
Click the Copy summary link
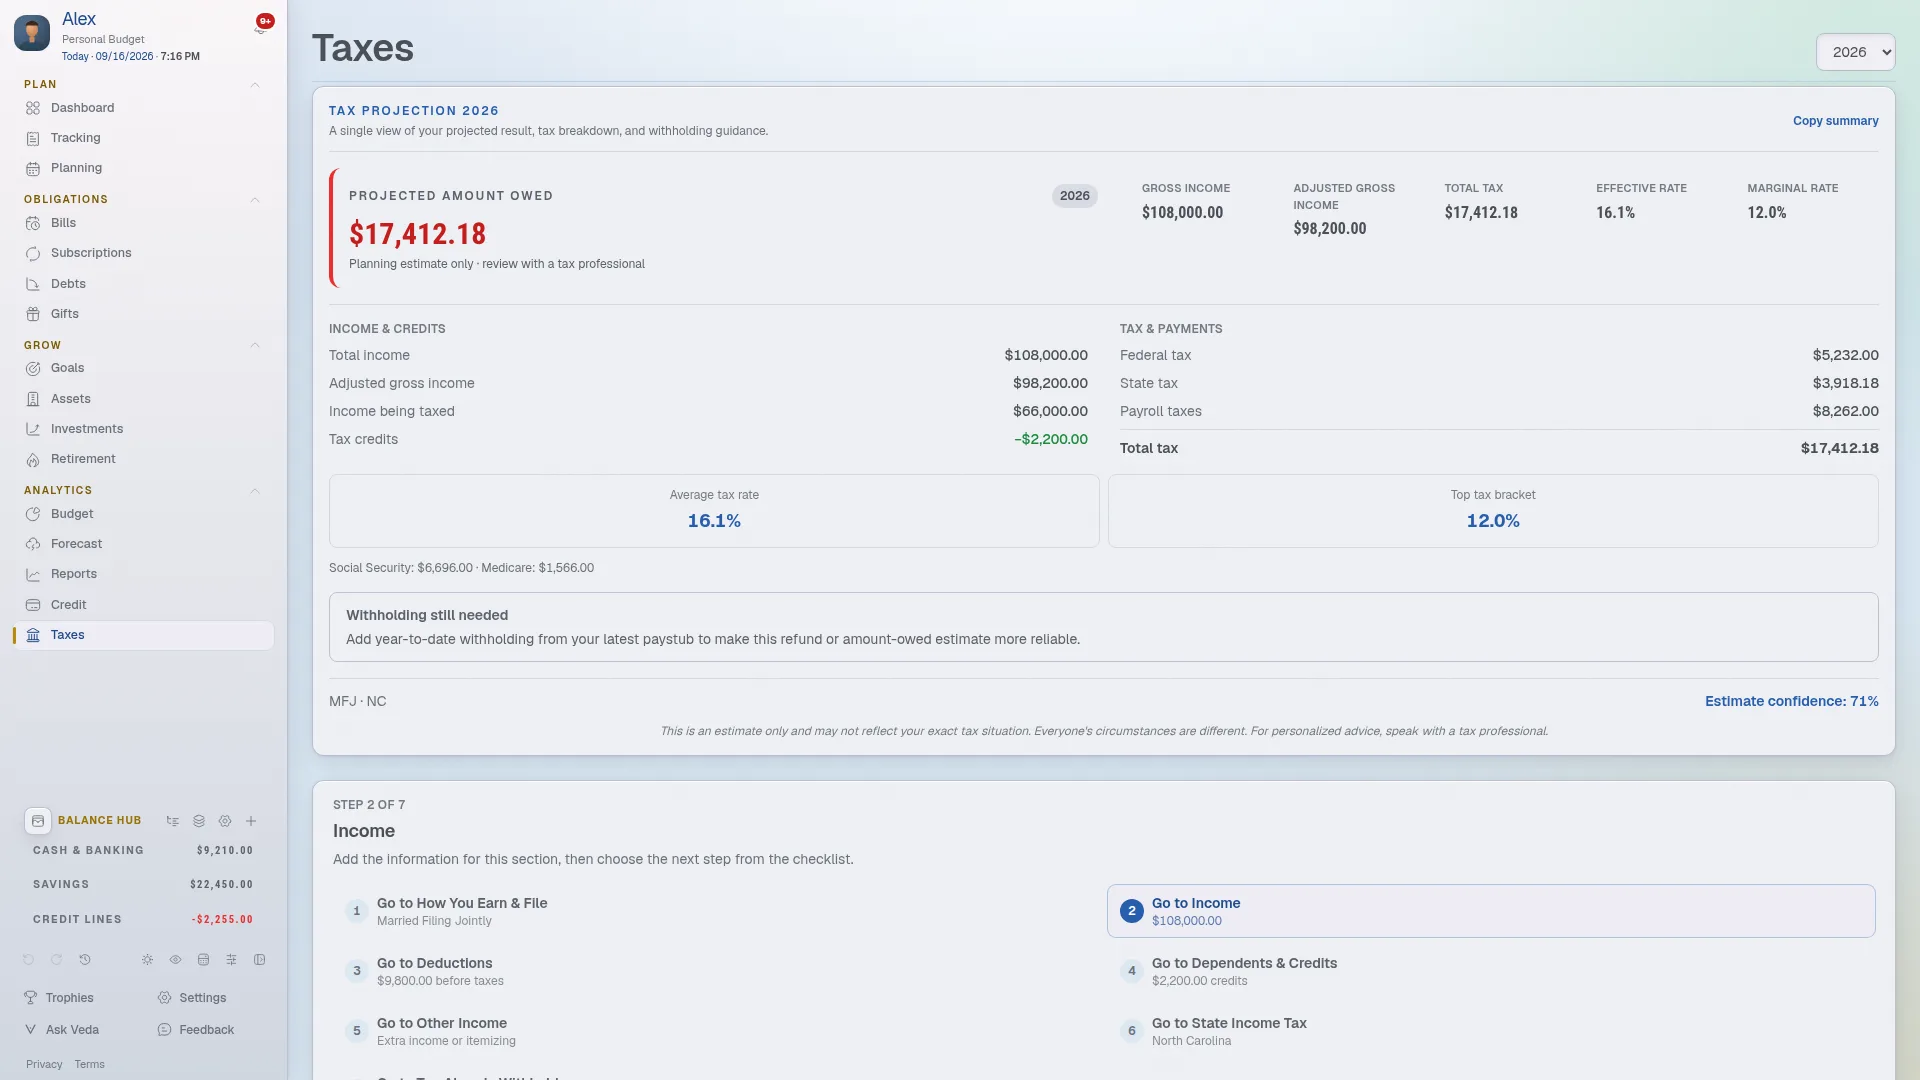pos(1835,121)
